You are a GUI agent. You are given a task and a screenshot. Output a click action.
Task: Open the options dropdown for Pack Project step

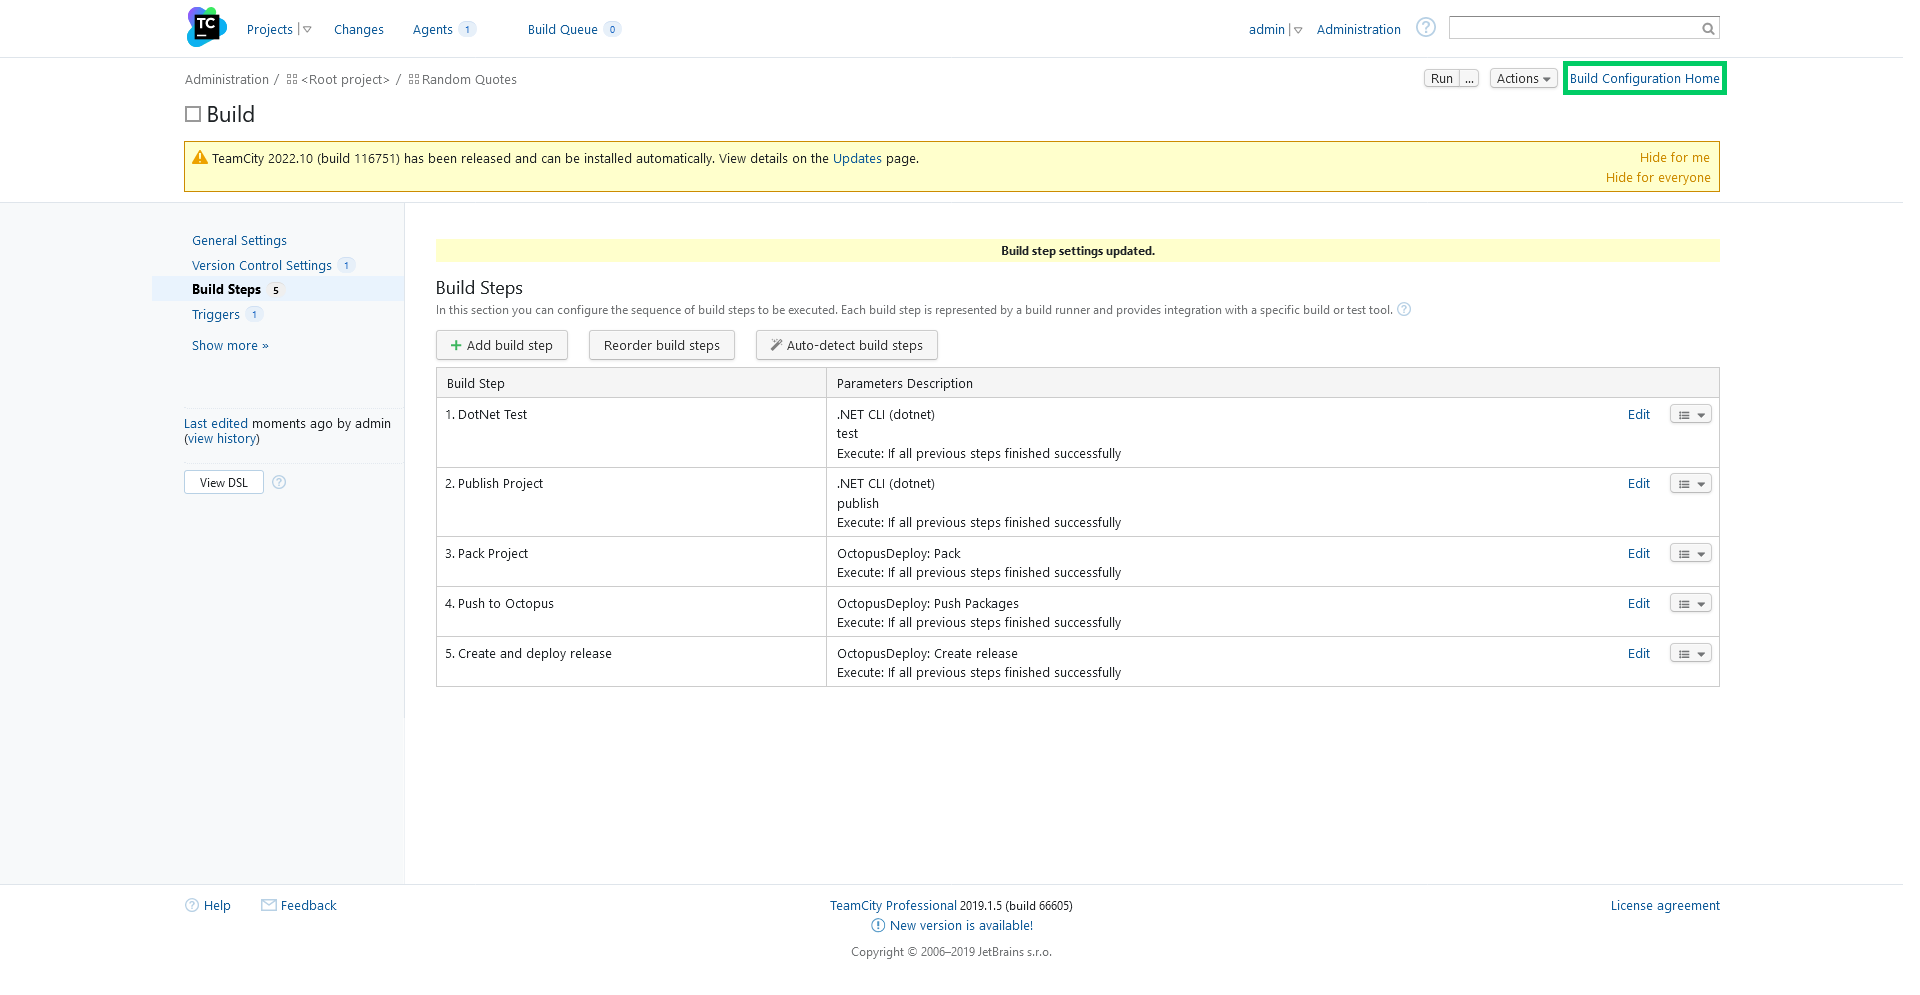(1691, 554)
